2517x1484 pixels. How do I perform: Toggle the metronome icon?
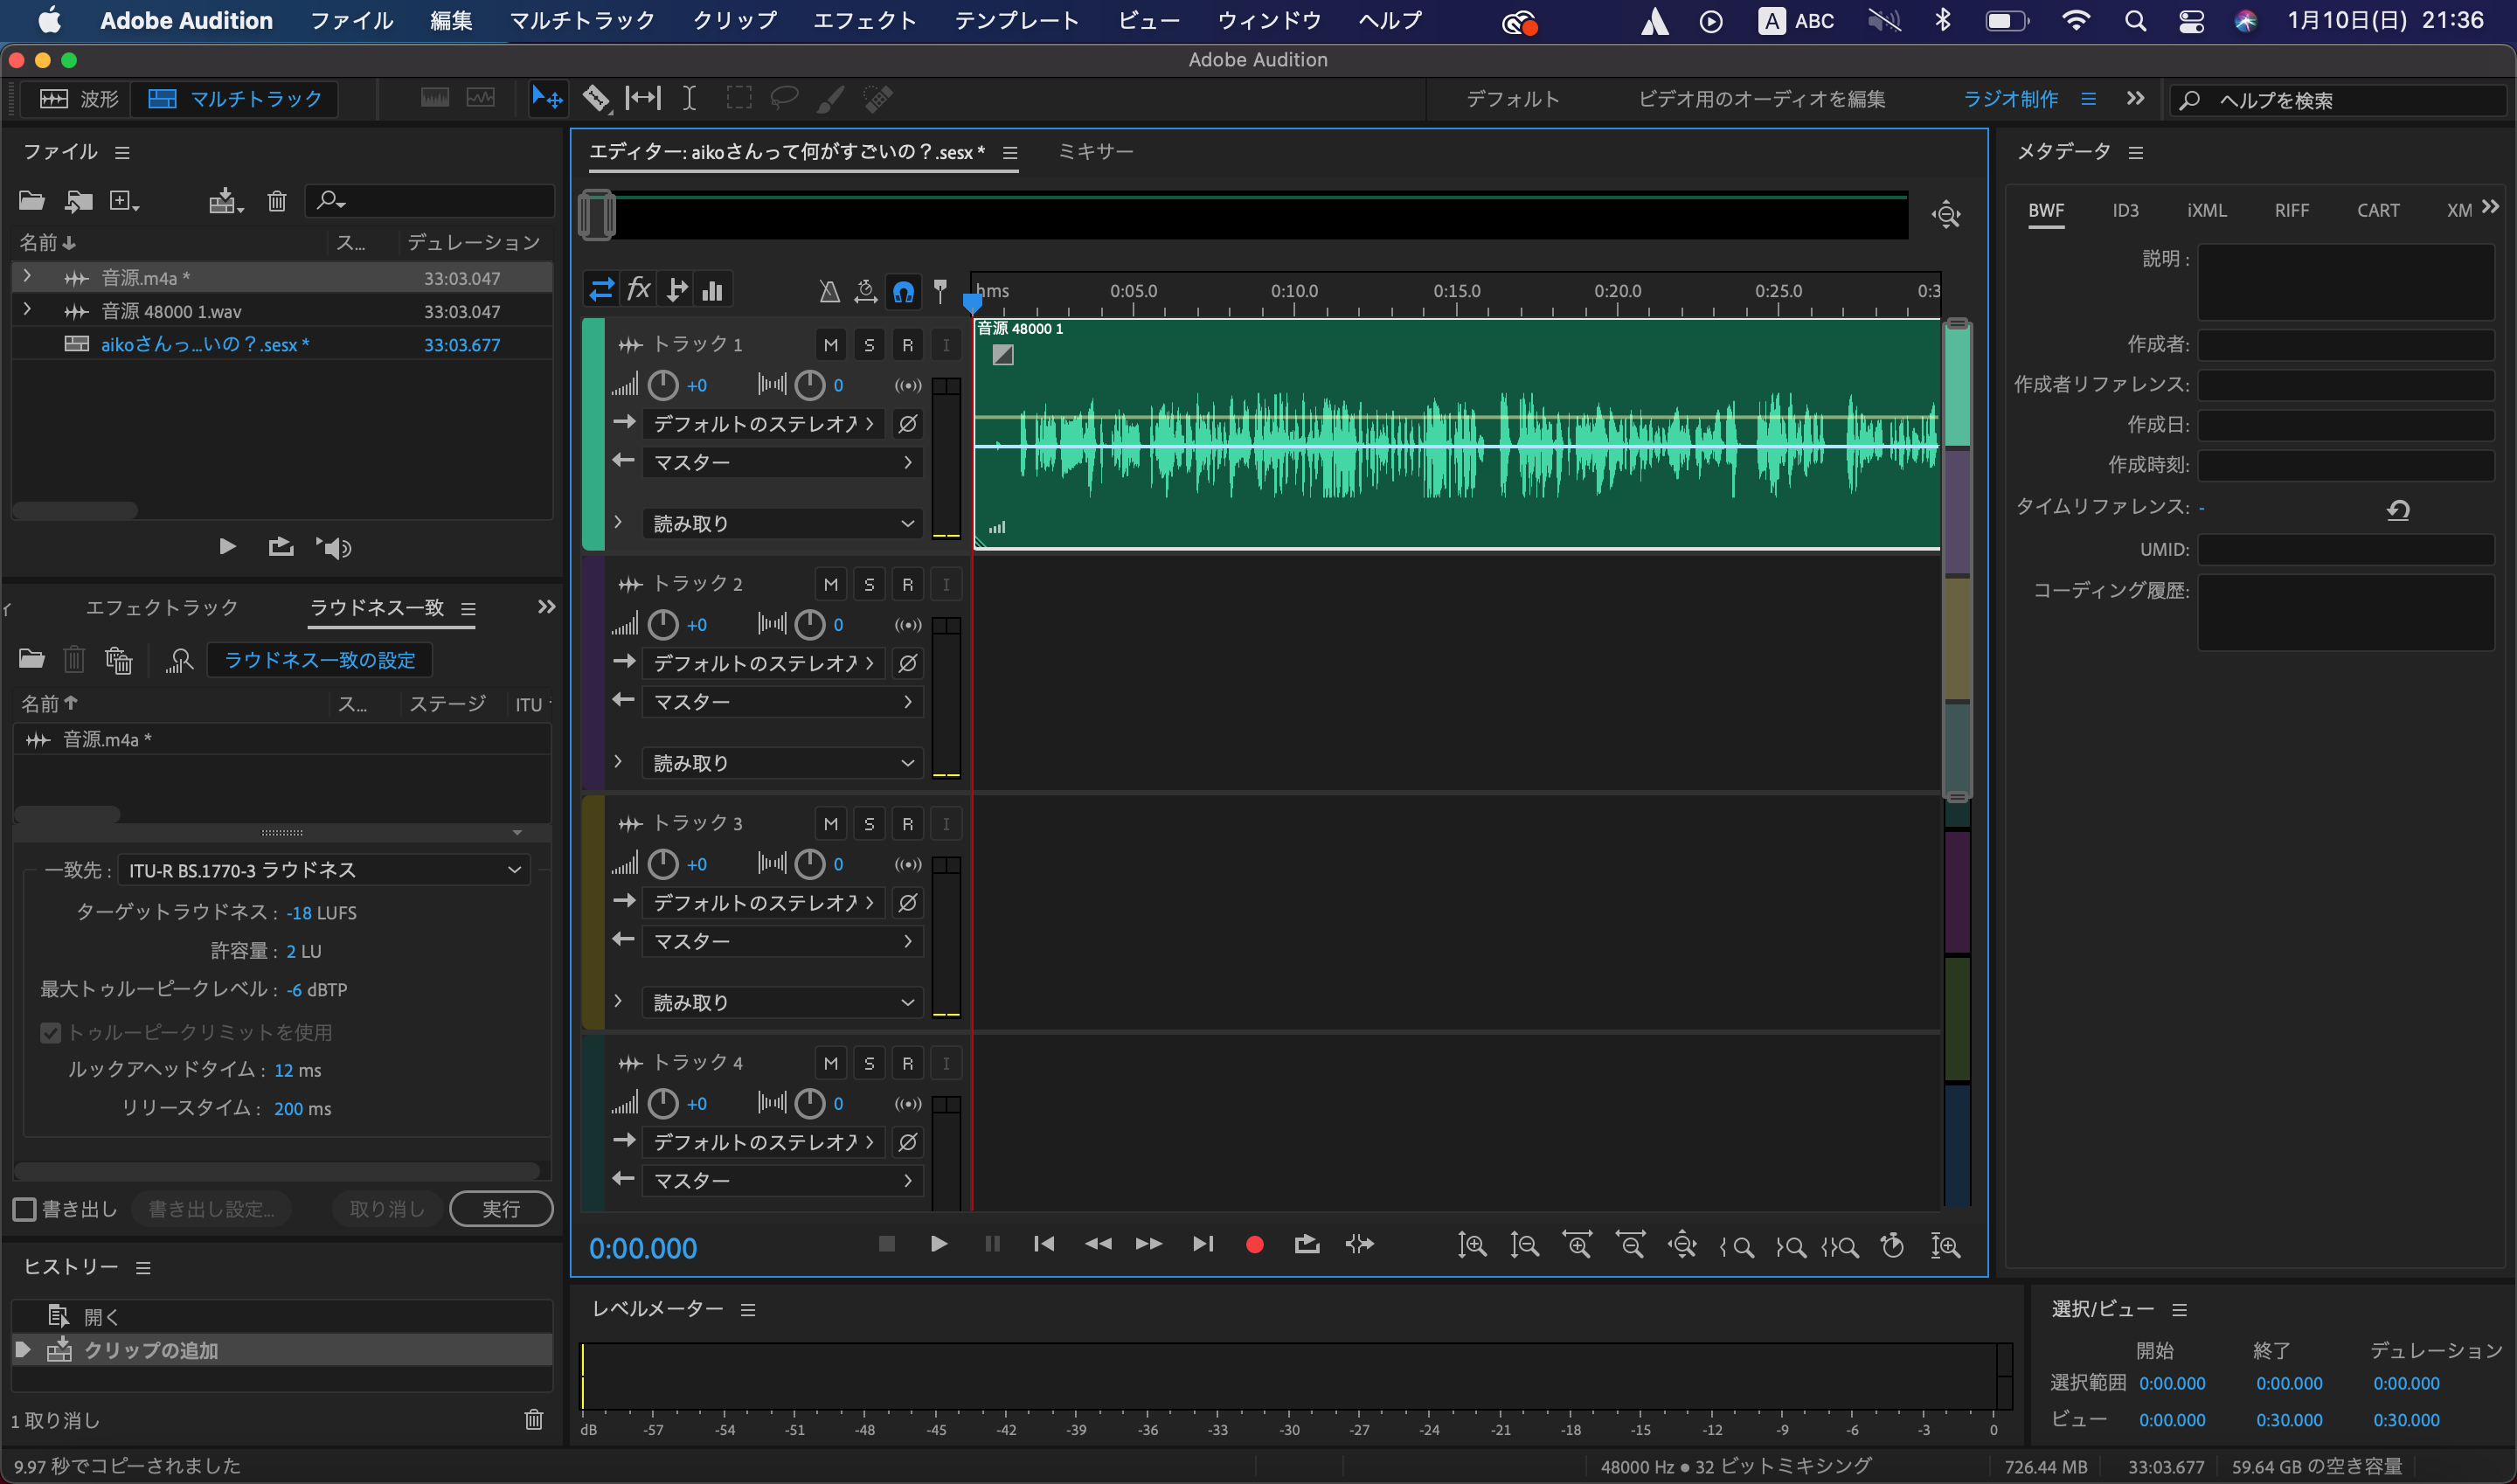[829, 291]
